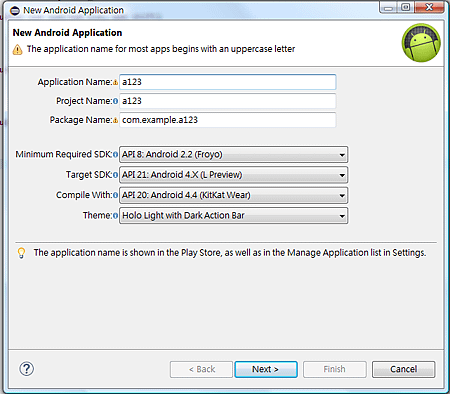Expand the Target SDK dropdown
Image resolution: width=450 pixels, height=394 pixels.
(234, 175)
